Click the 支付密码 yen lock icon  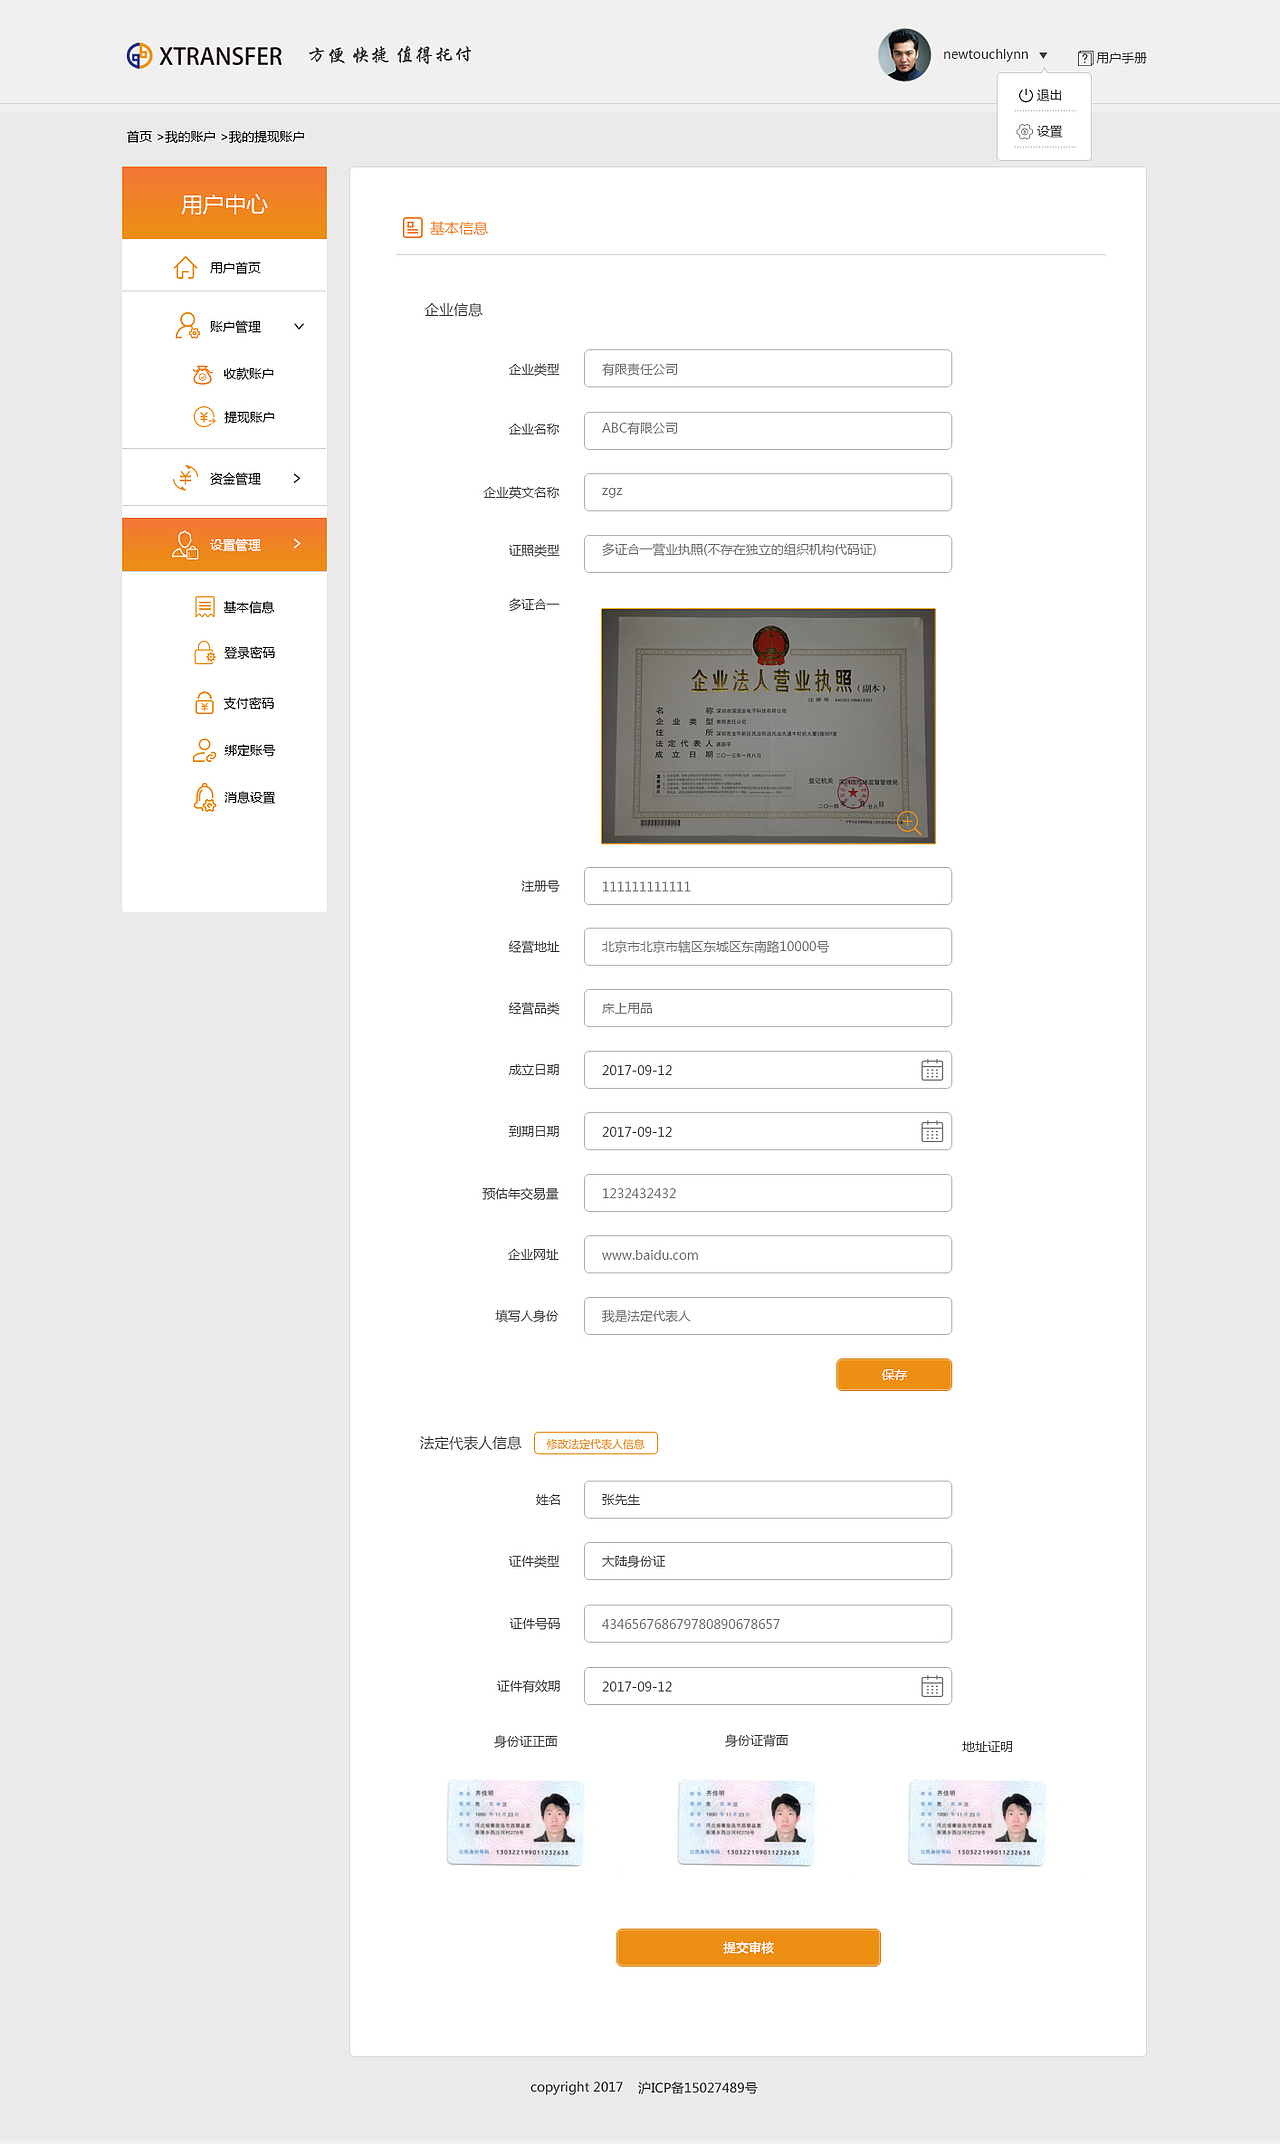204,703
